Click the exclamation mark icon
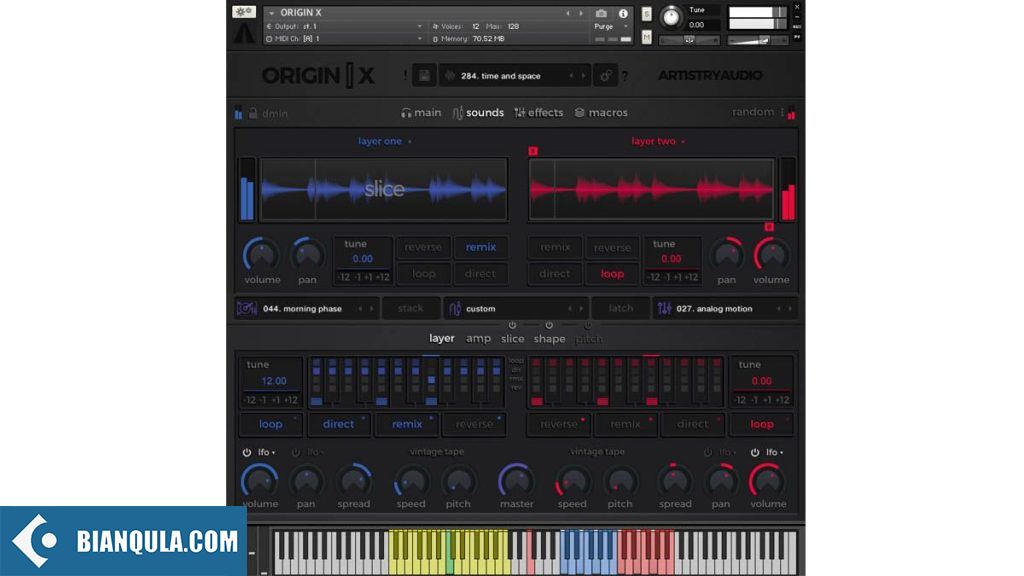Image resolution: width=1024 pixels, height=576 pixels. pos(406,76)
